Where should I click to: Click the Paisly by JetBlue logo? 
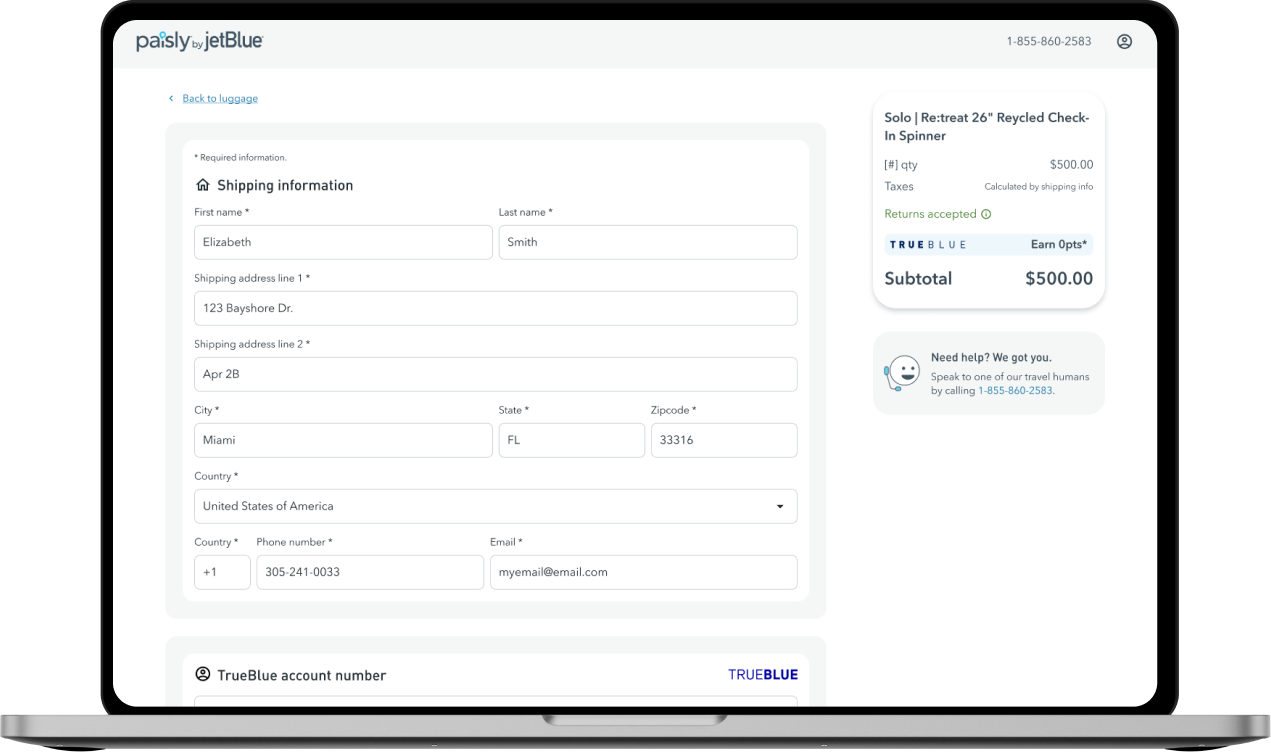200,41
